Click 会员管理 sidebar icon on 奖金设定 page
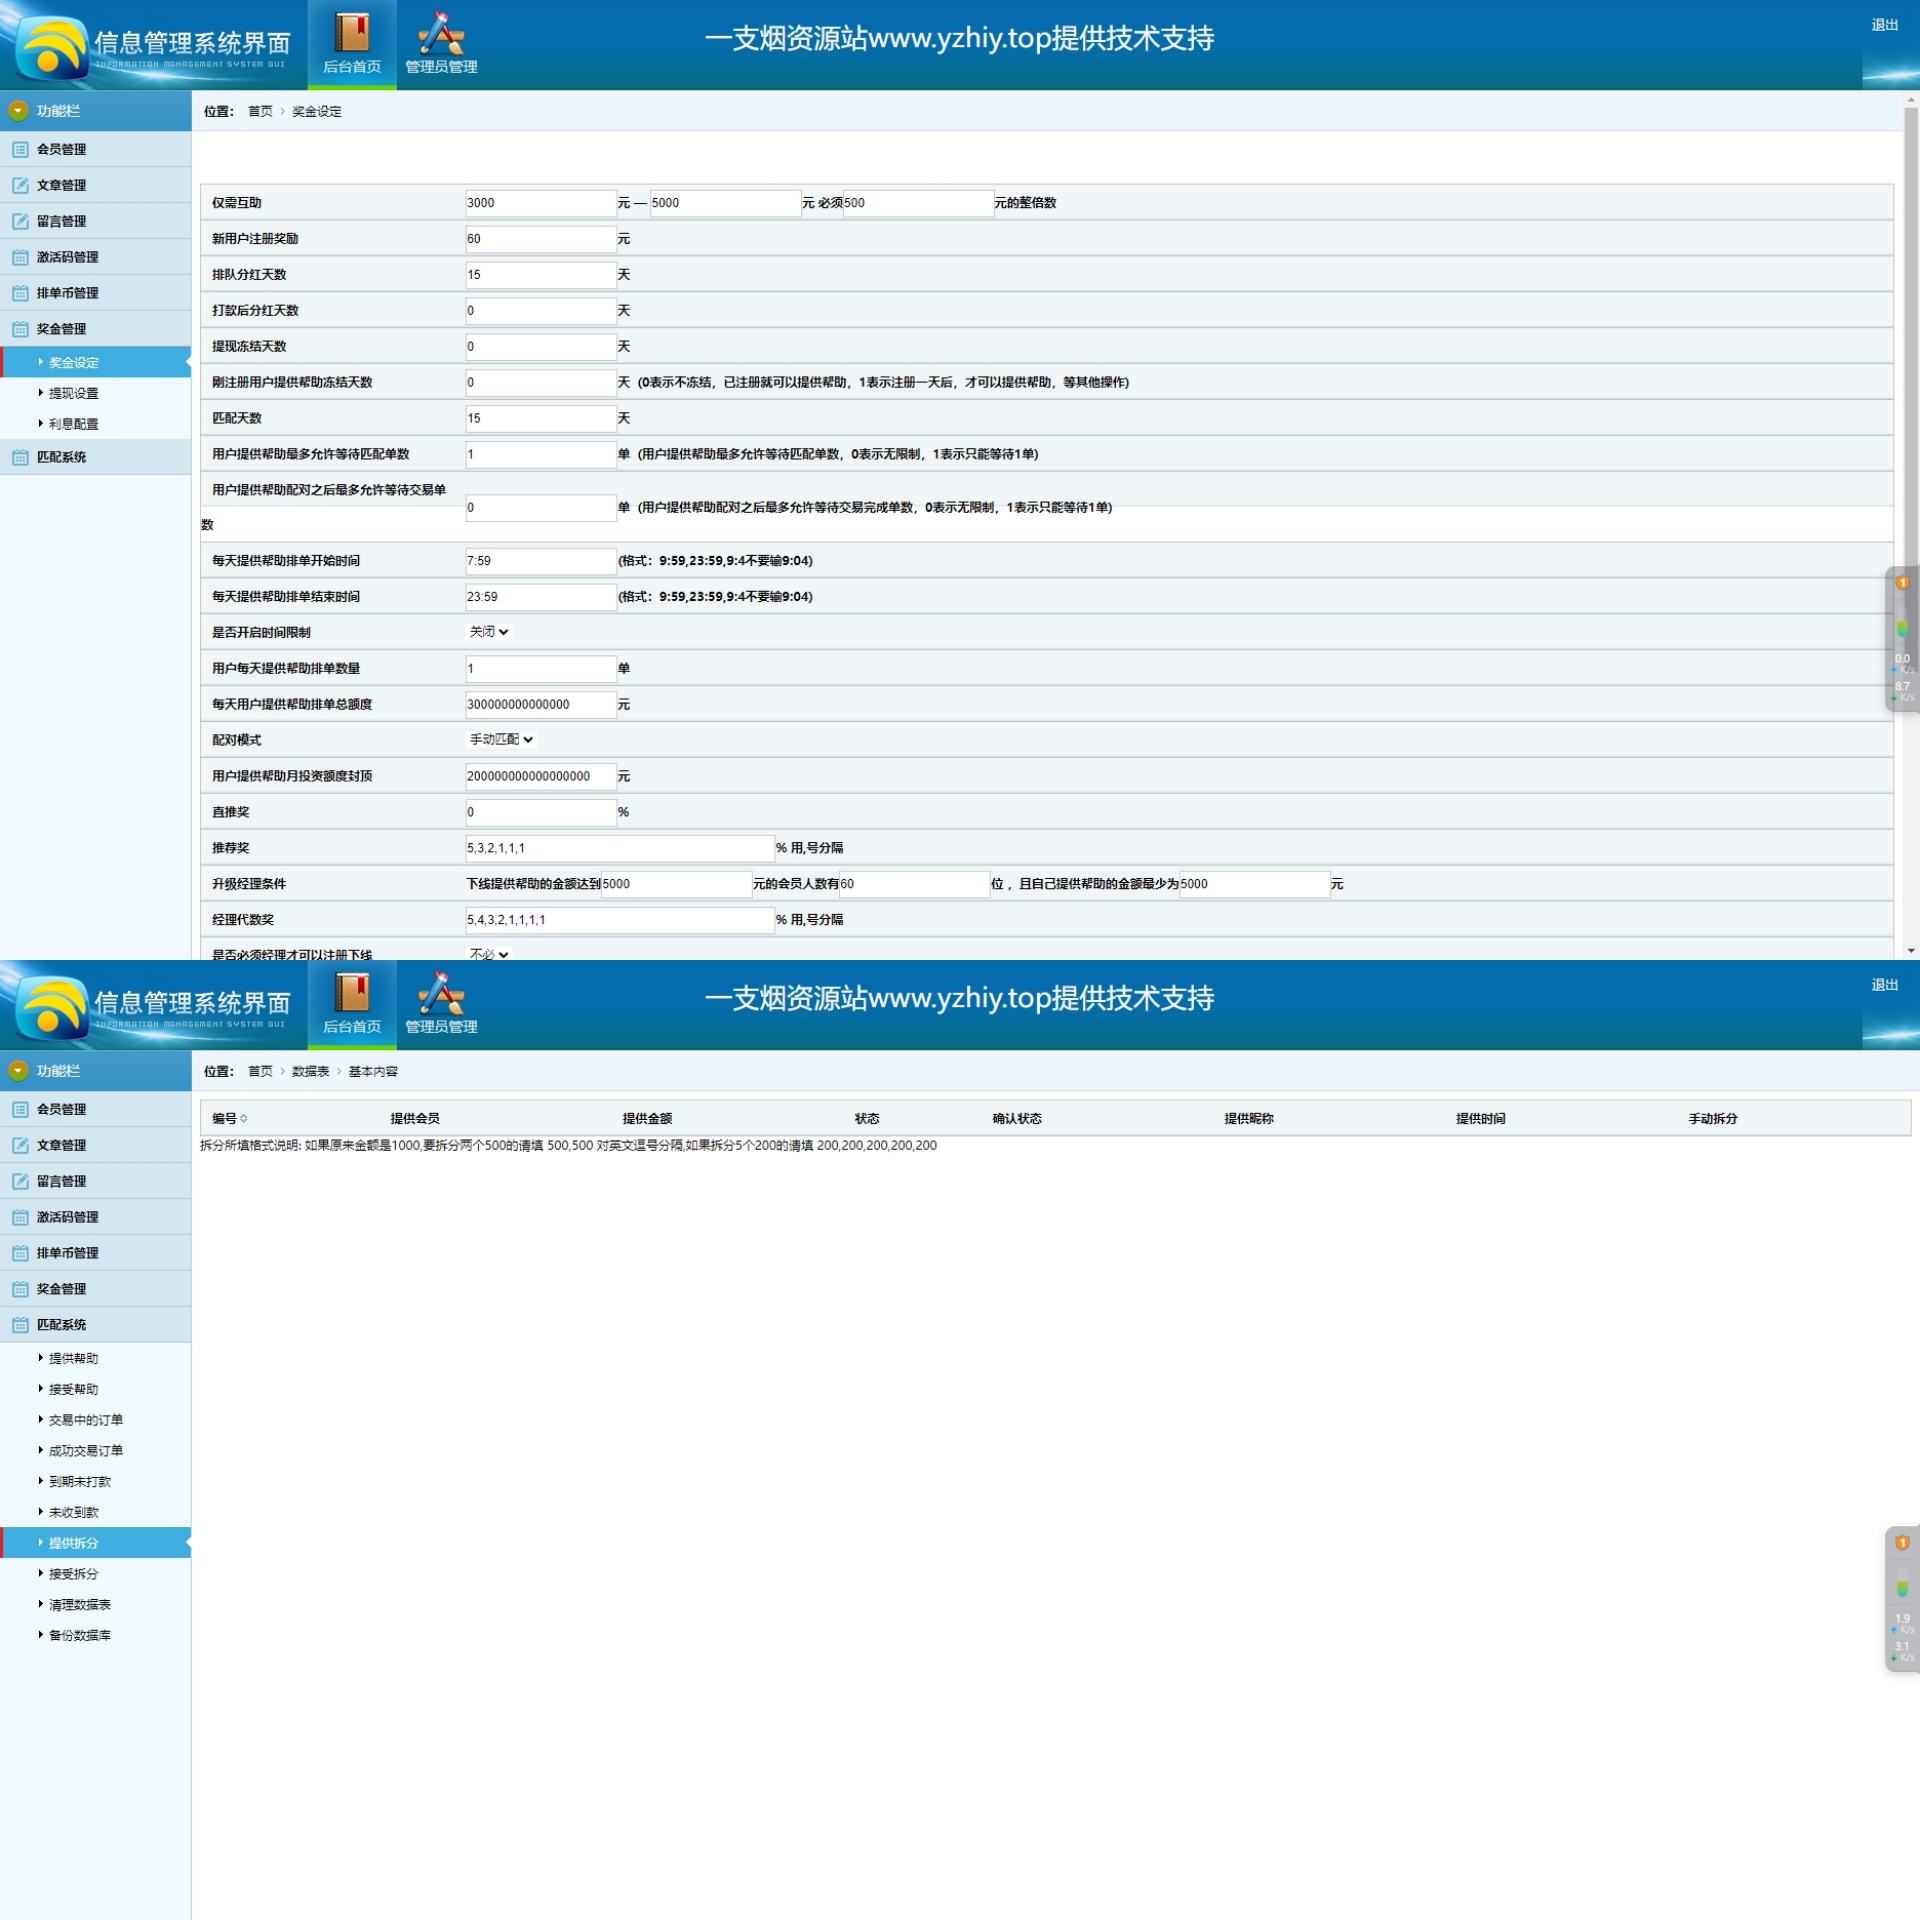 [20, 149]
